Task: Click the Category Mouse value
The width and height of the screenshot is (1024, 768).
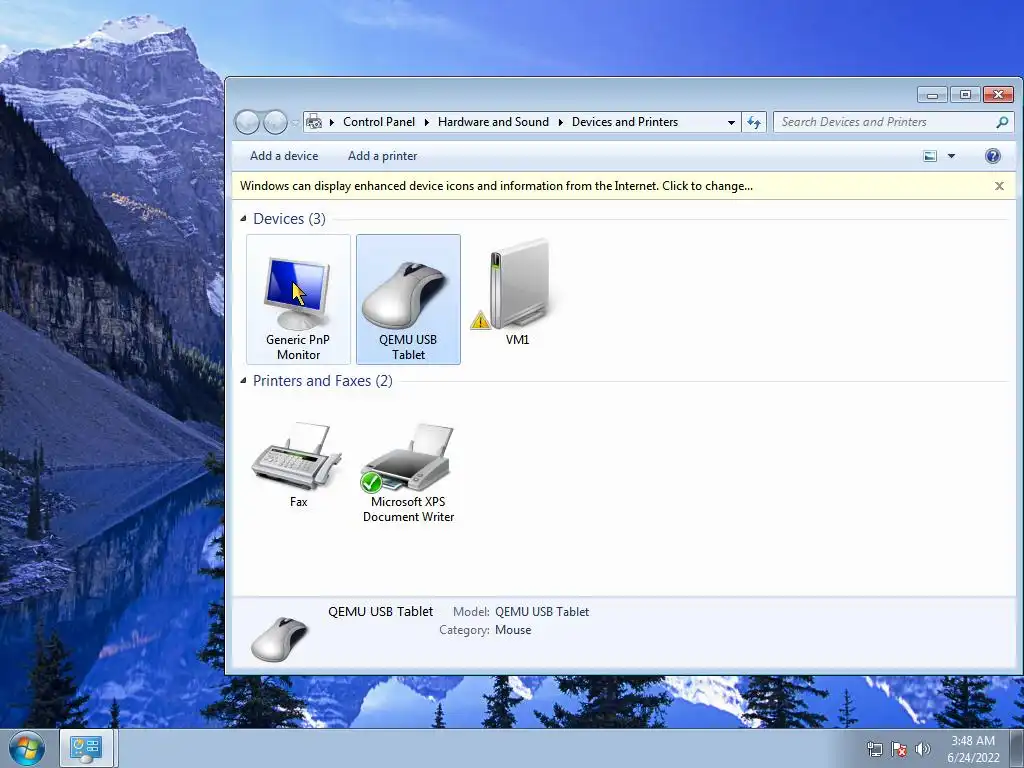Action: [x=513, y=630]
